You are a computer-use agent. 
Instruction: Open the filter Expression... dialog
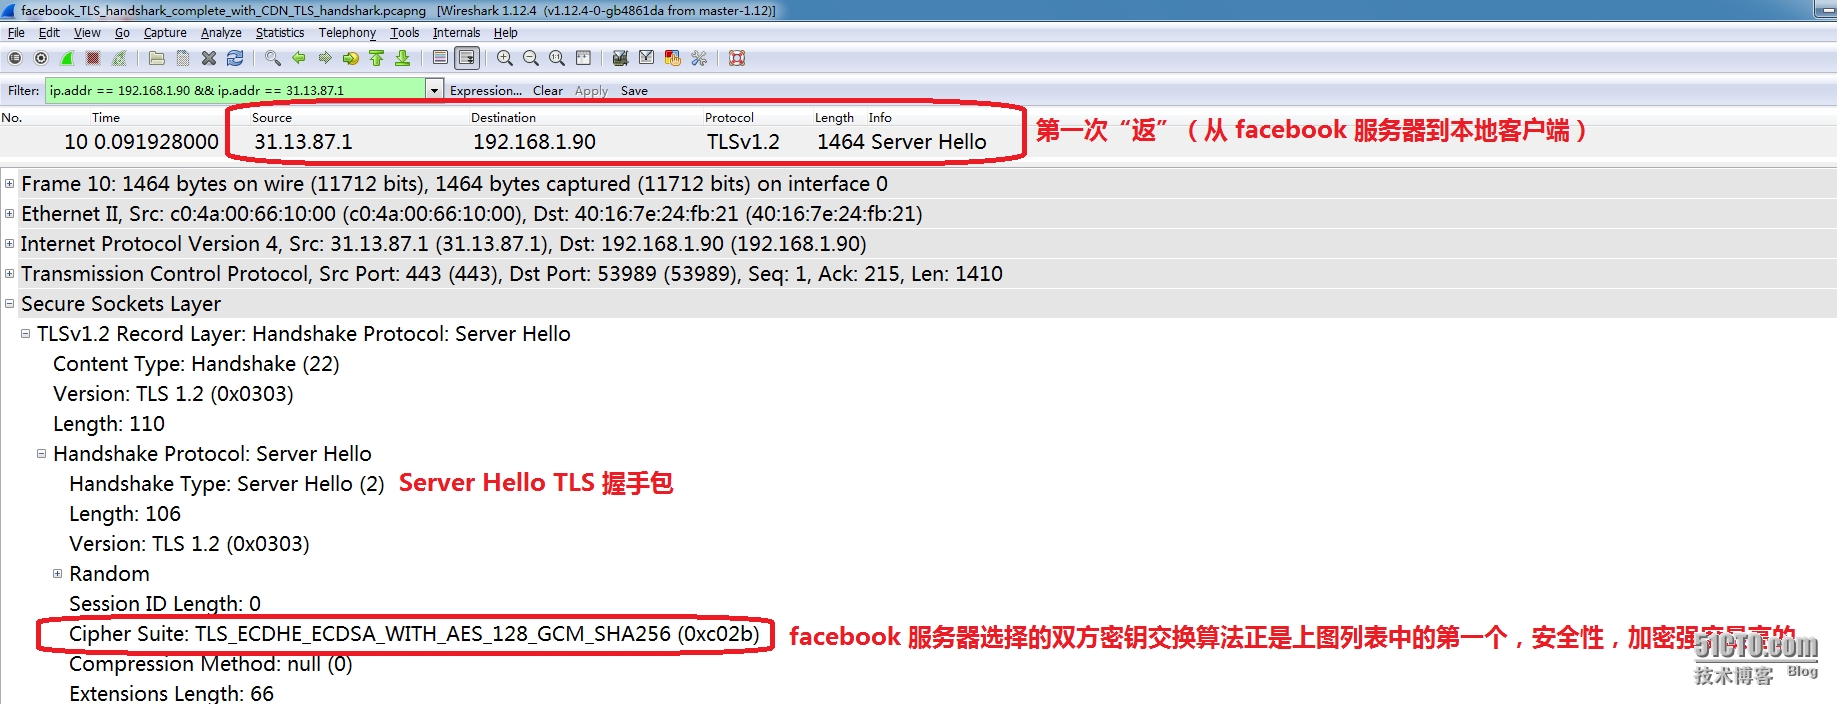click(486, 90)
